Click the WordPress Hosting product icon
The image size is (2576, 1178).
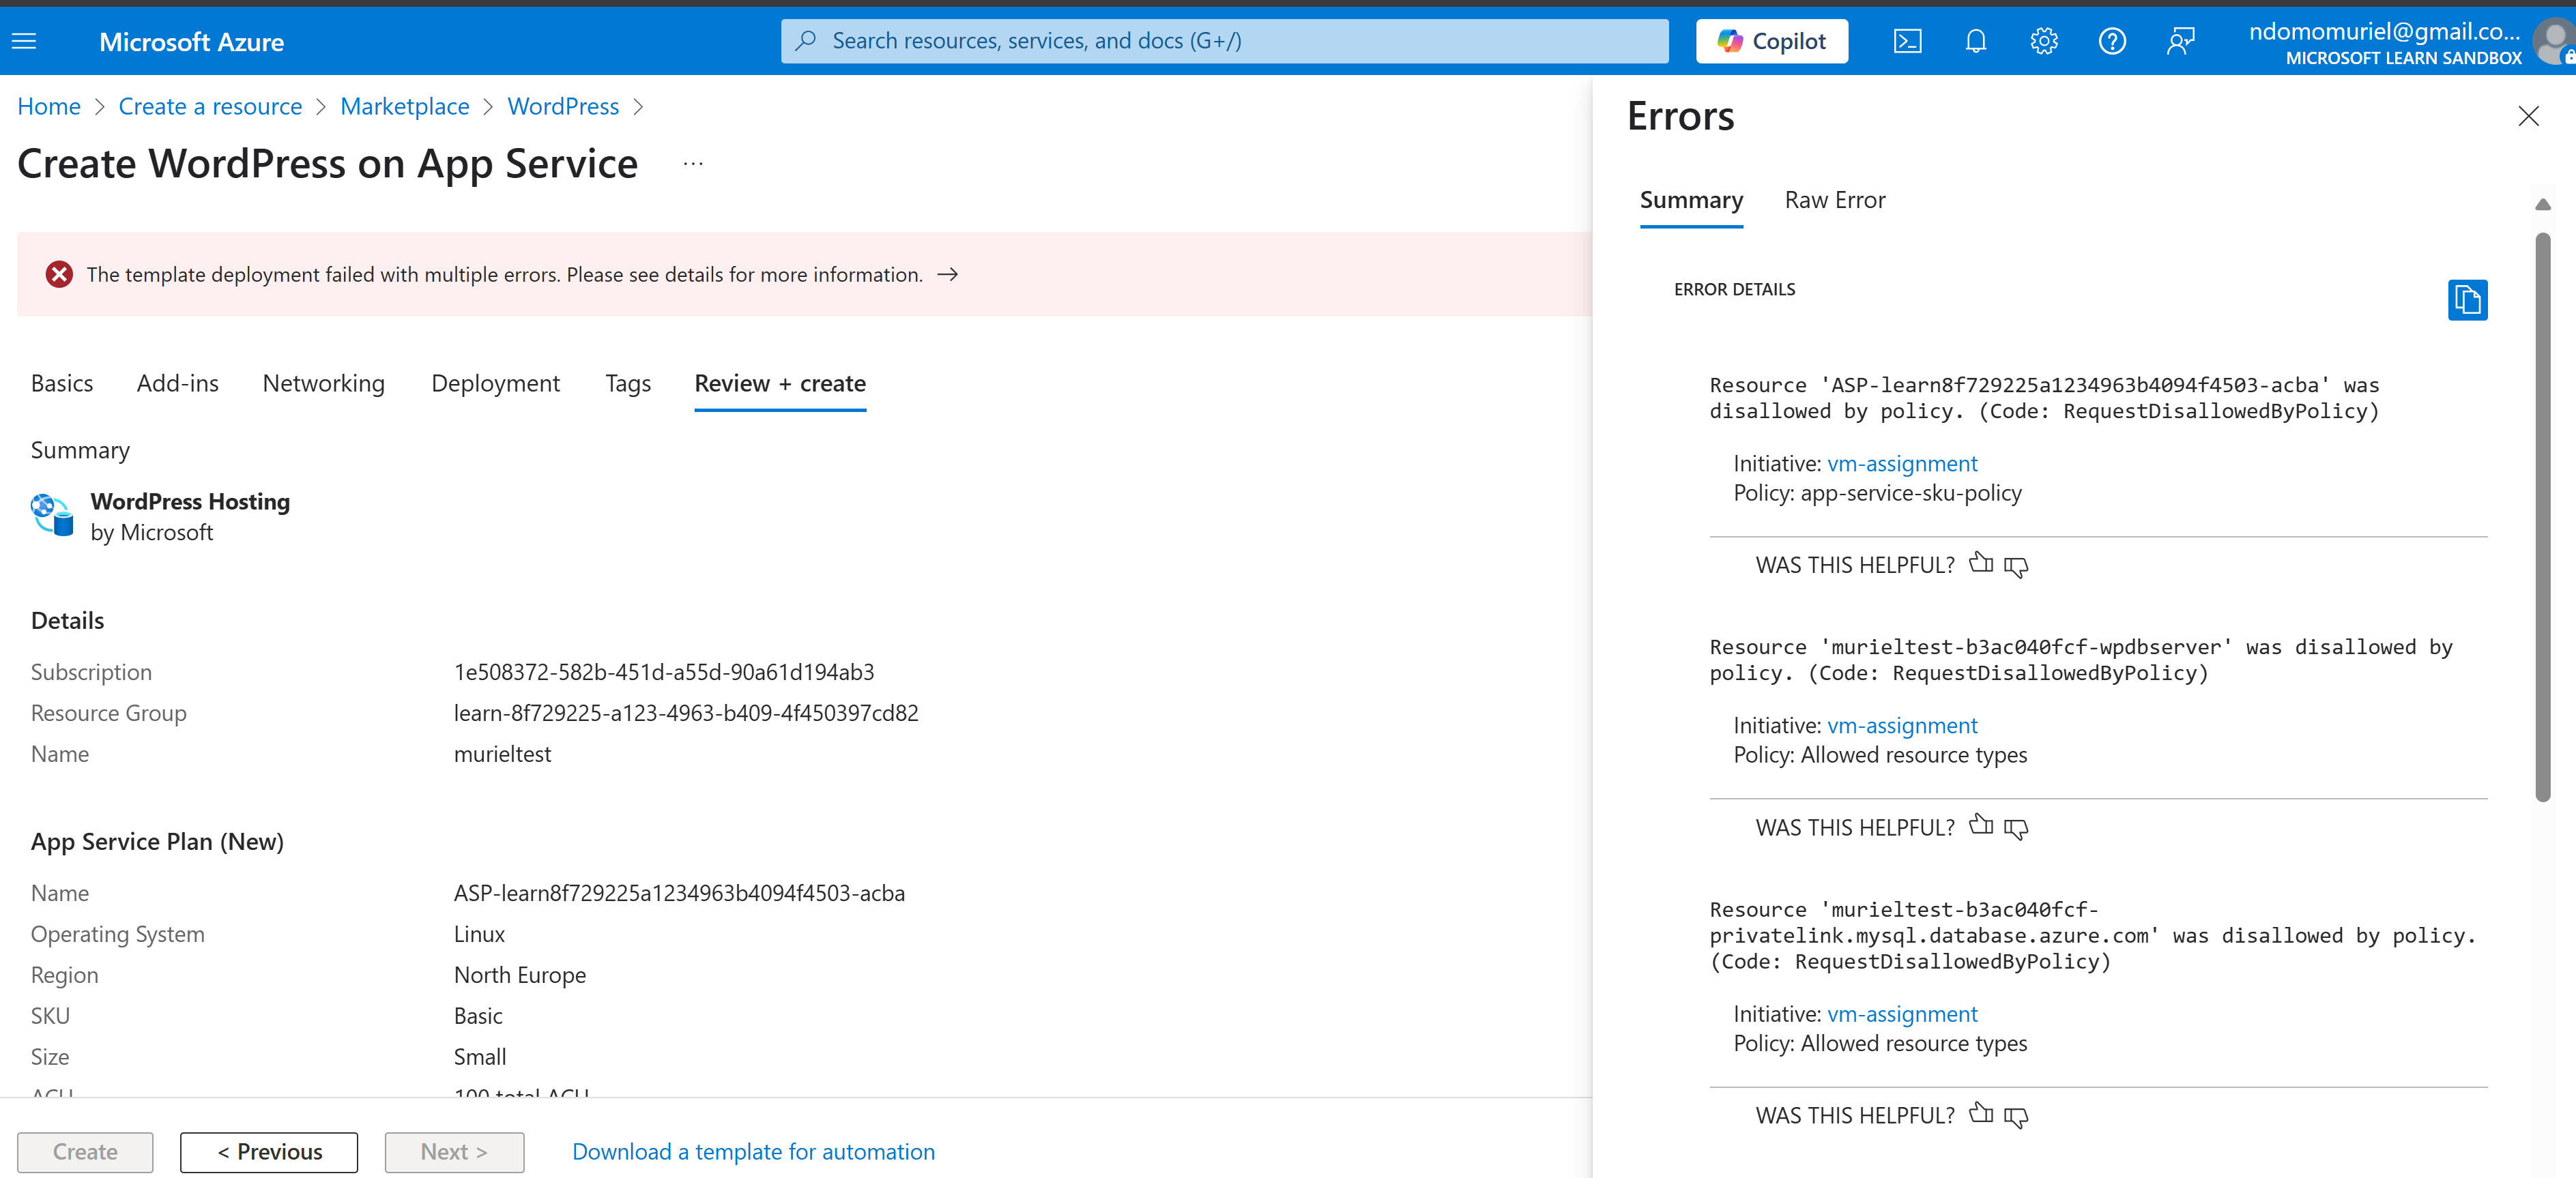coord(52,515)
